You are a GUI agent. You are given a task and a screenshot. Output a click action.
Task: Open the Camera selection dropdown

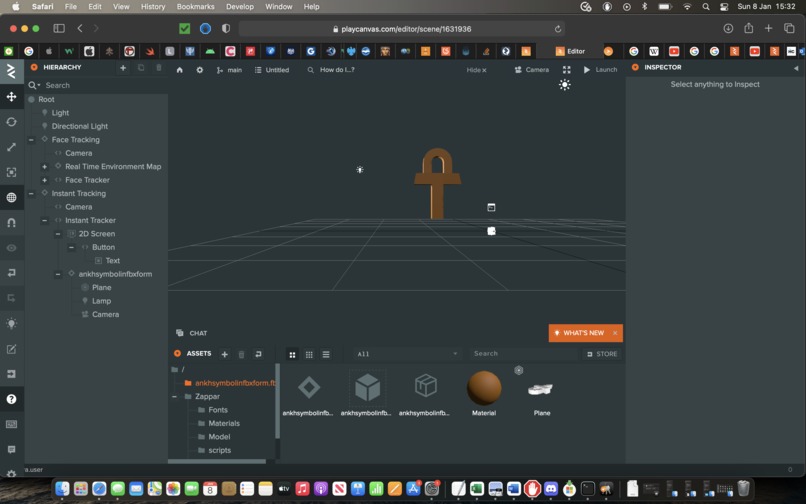coord(532,70)
